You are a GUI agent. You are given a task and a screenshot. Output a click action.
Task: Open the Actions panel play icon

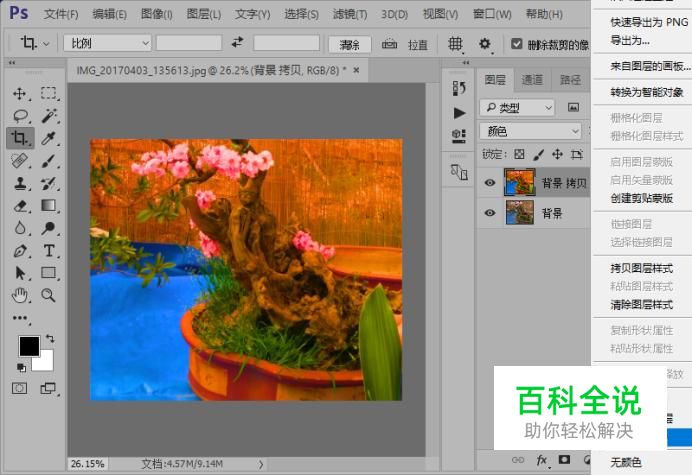459,113
